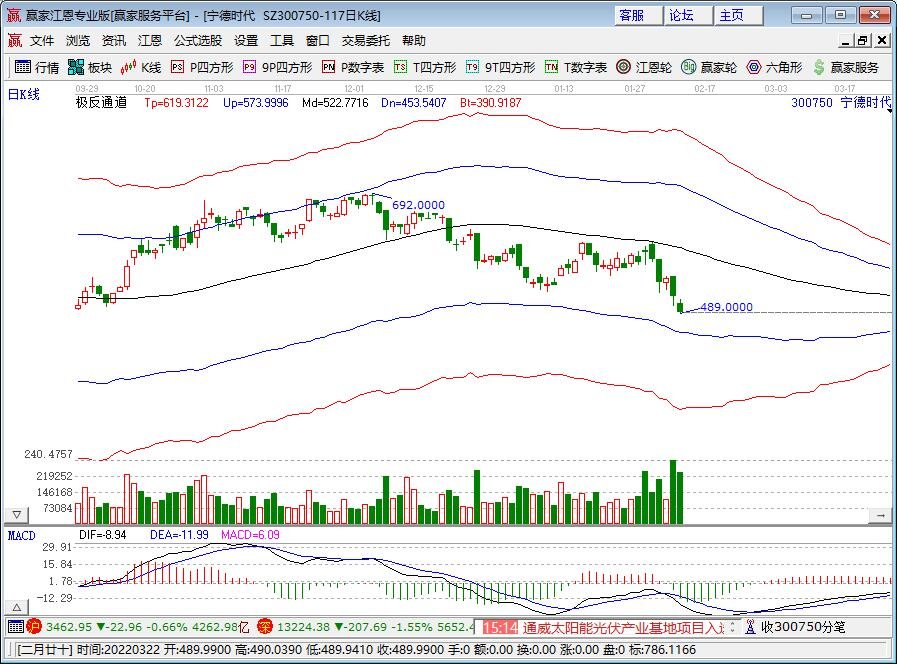Click the 极反通道 indicator name

point(101,102)
